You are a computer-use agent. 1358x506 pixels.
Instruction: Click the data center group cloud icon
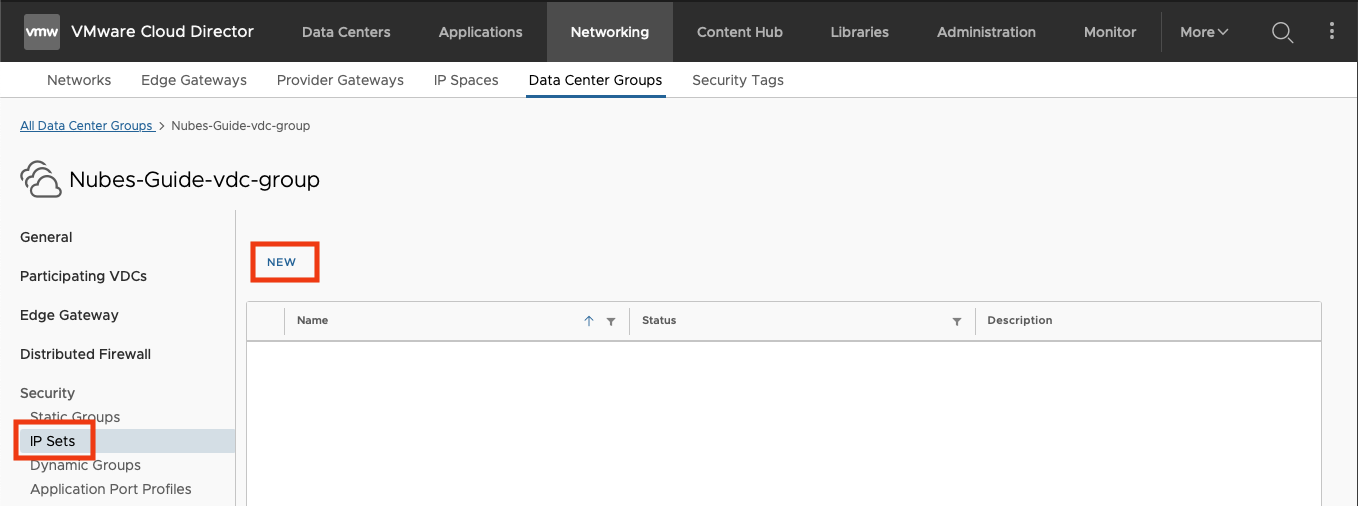point(40,179)
